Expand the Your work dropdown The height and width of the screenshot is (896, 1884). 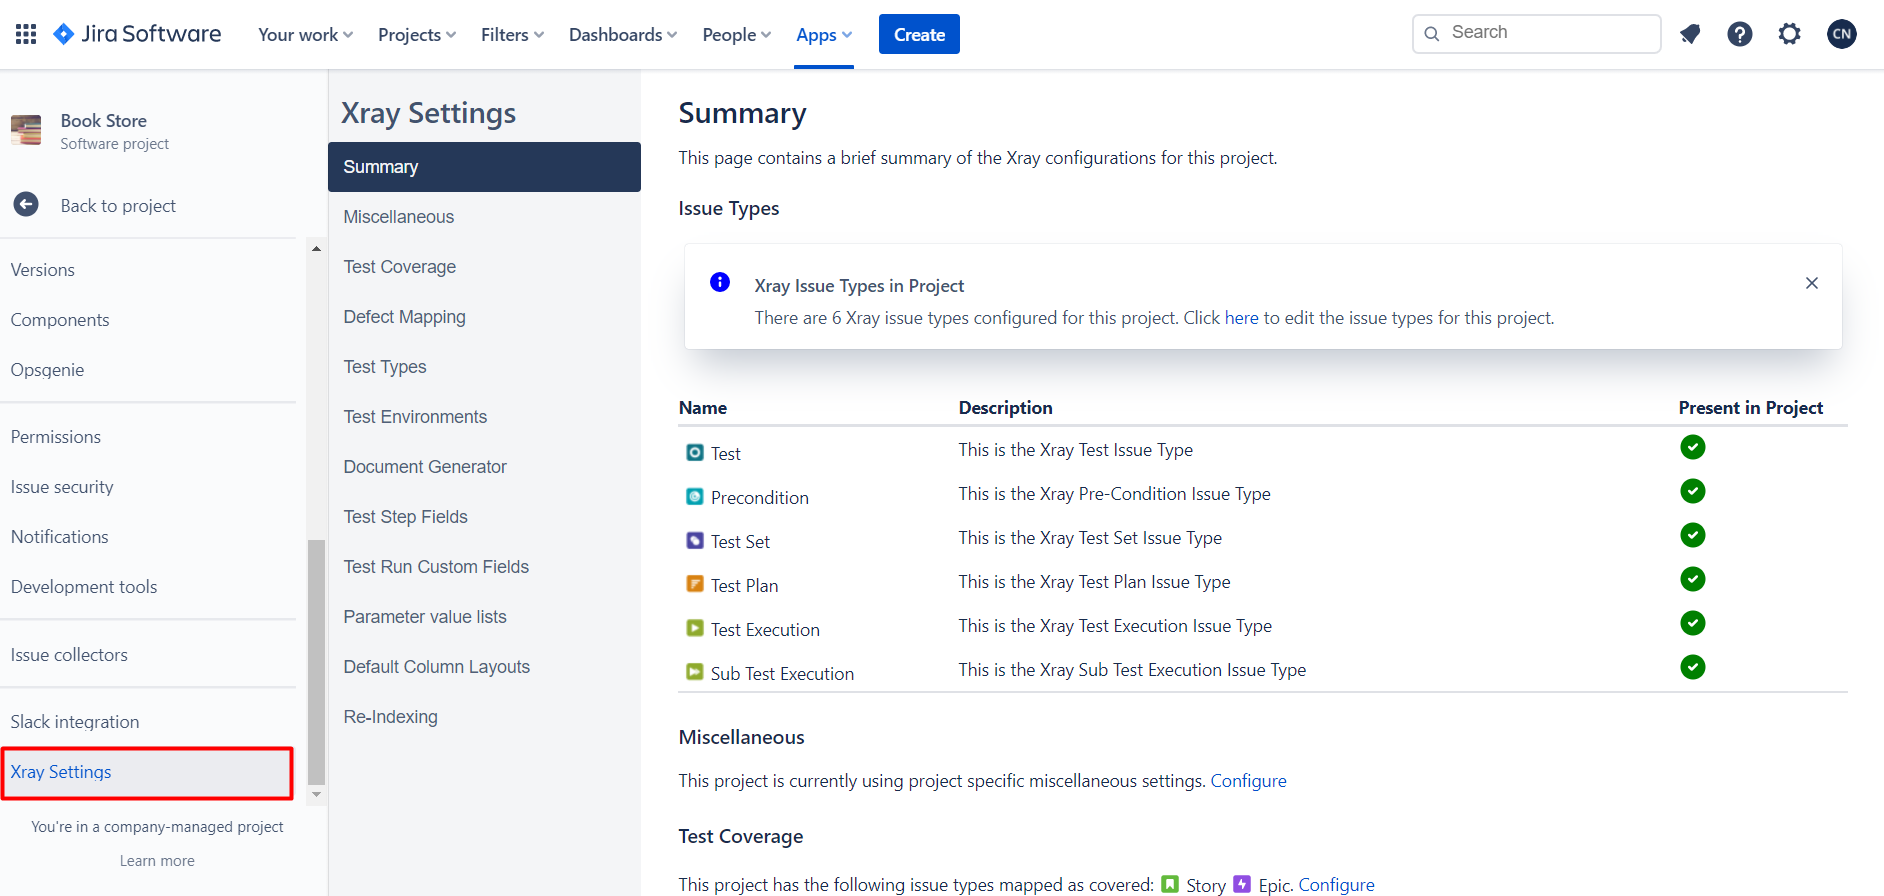(x=305, y=34)
